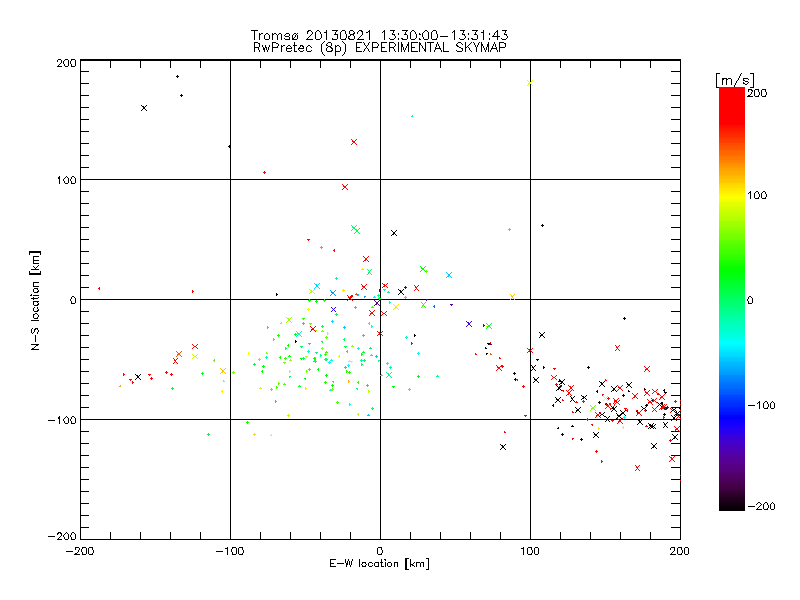Click the '[m/s]' colorbar unit label
This screenshot has height=600, width=800.
pyautogui.click(x=735, y=80)
